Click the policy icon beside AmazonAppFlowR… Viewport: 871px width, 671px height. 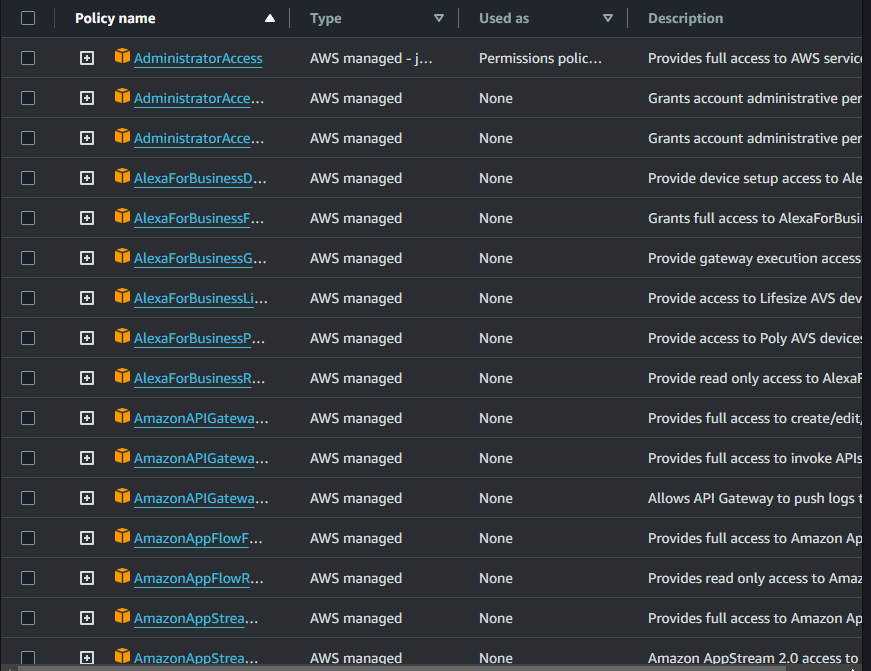click(x=122, y=576)
